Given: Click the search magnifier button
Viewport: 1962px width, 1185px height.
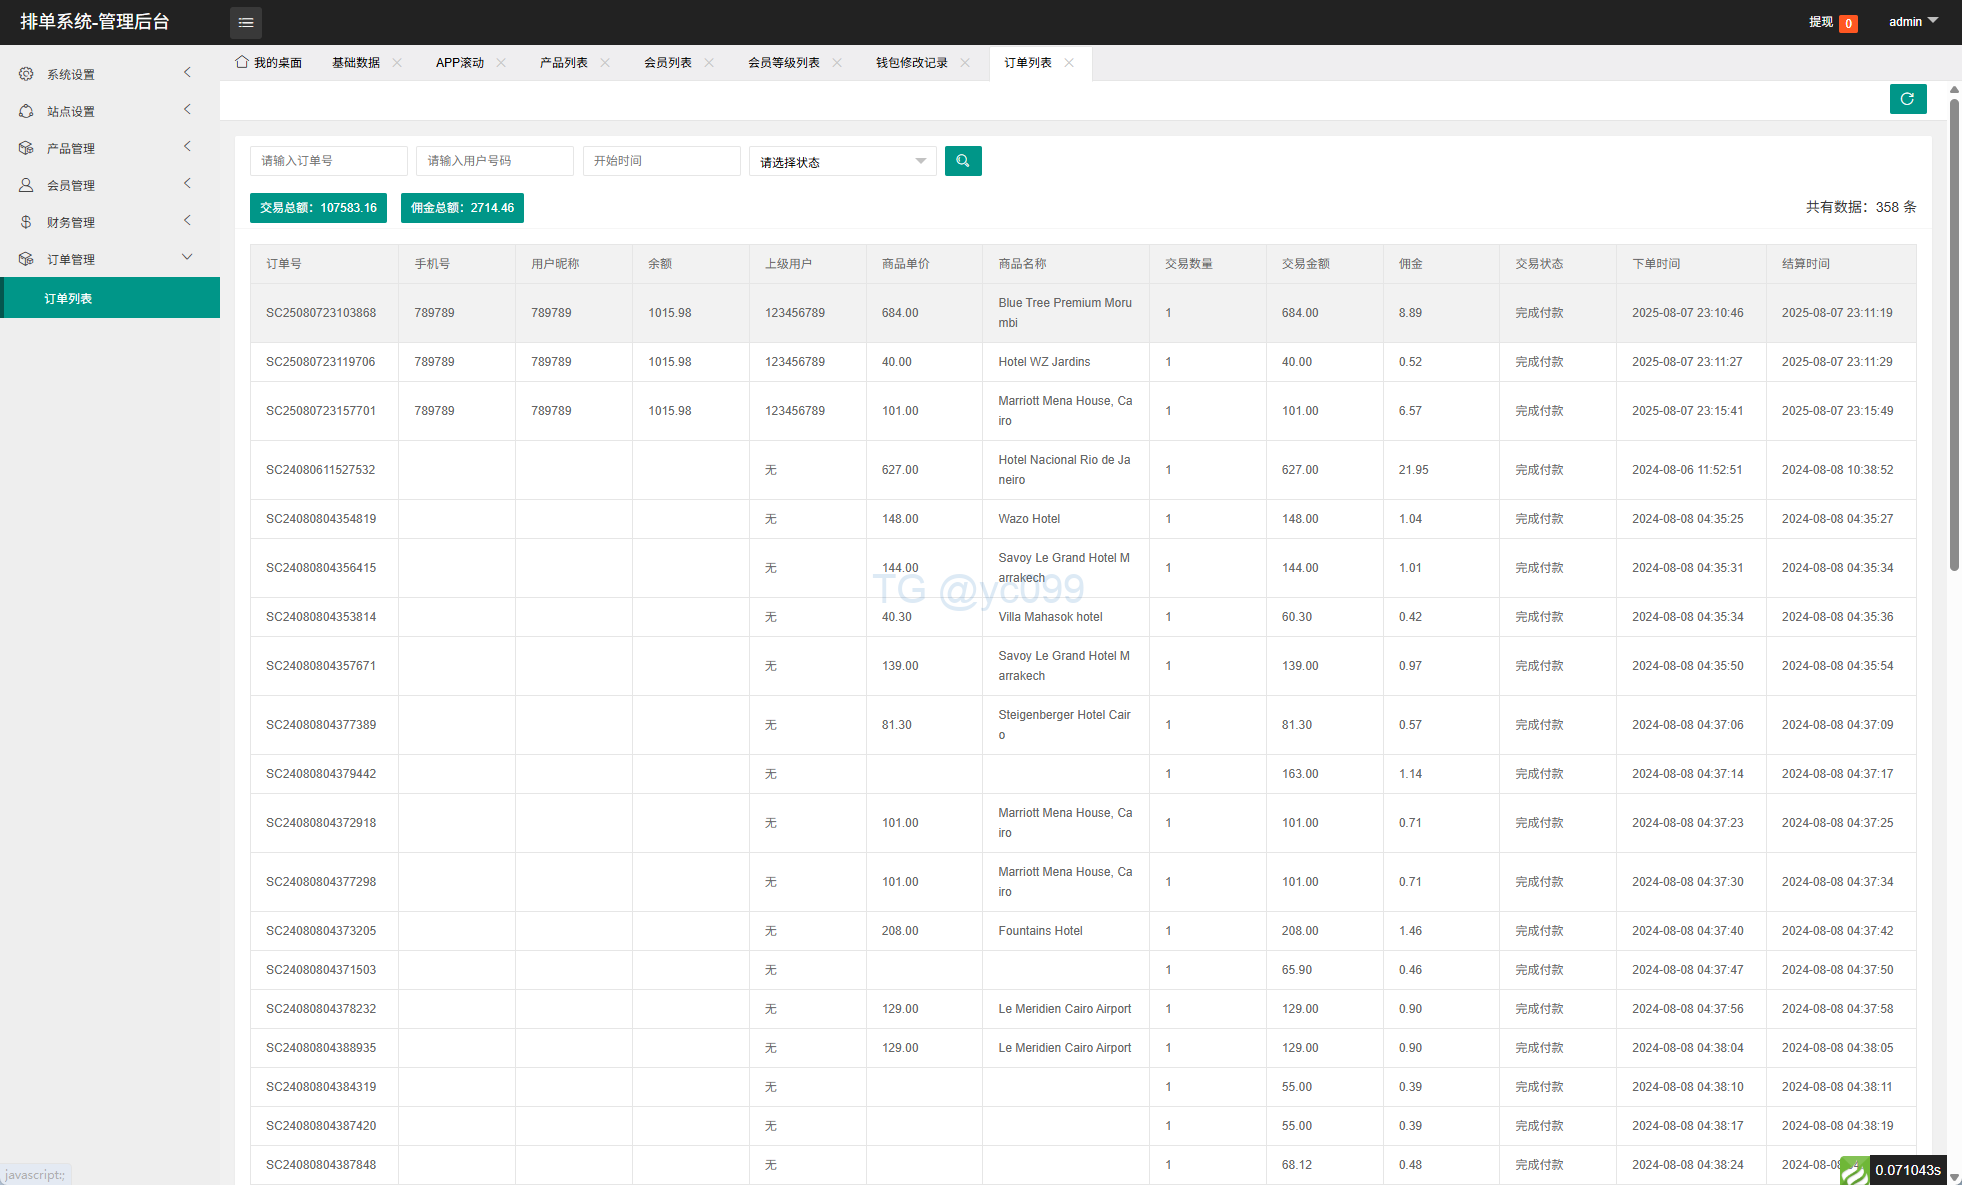Looking at the screenshot, I should 962,161.
